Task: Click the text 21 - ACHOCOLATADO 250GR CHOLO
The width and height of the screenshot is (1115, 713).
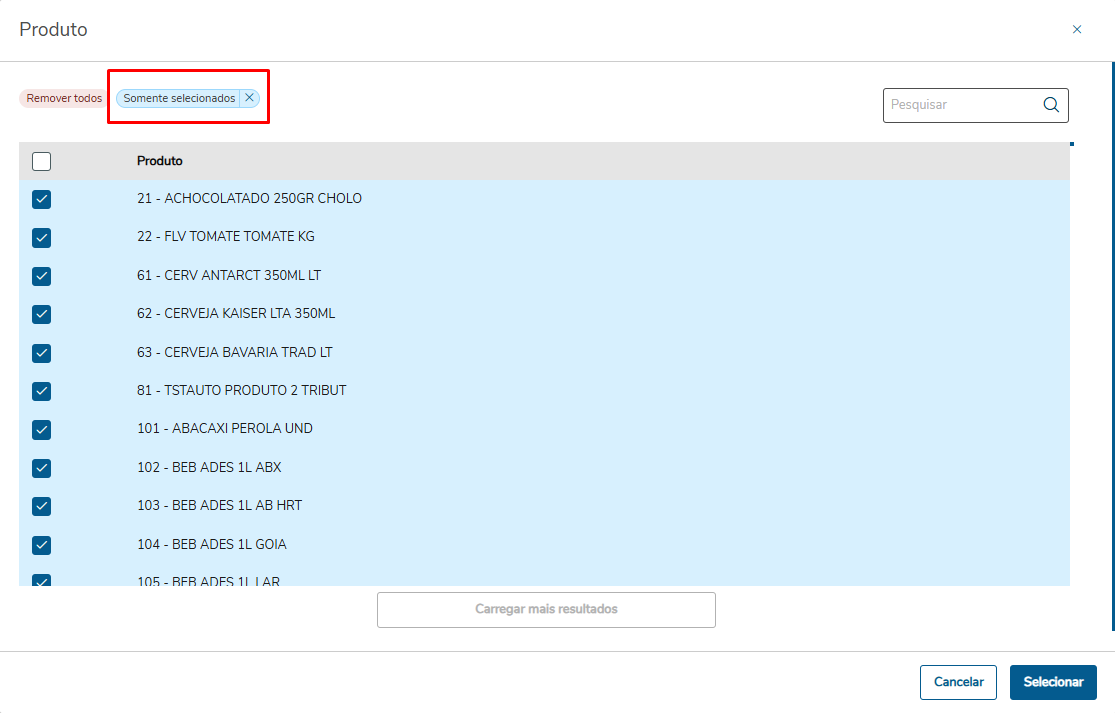Action: (x=250, y=198)
